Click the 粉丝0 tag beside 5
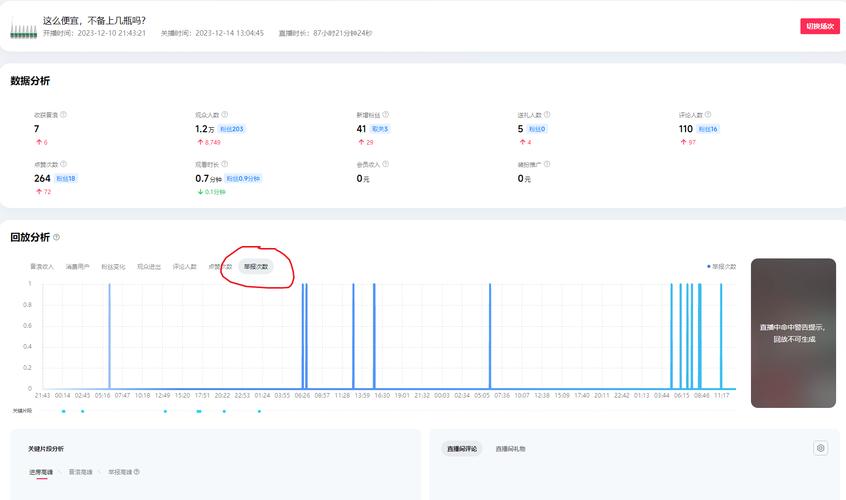846x500 pixels. tap(537, 129)
